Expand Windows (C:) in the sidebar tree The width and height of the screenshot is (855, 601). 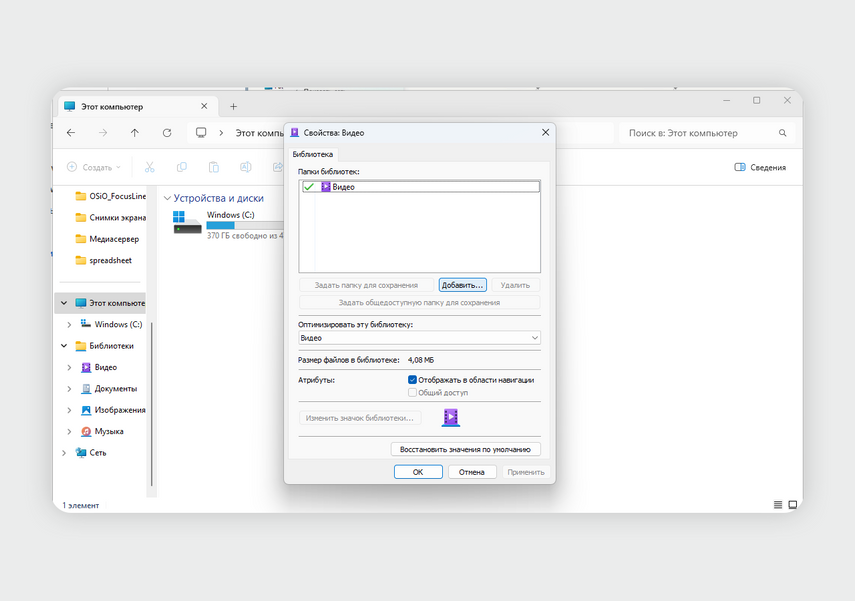69,324
